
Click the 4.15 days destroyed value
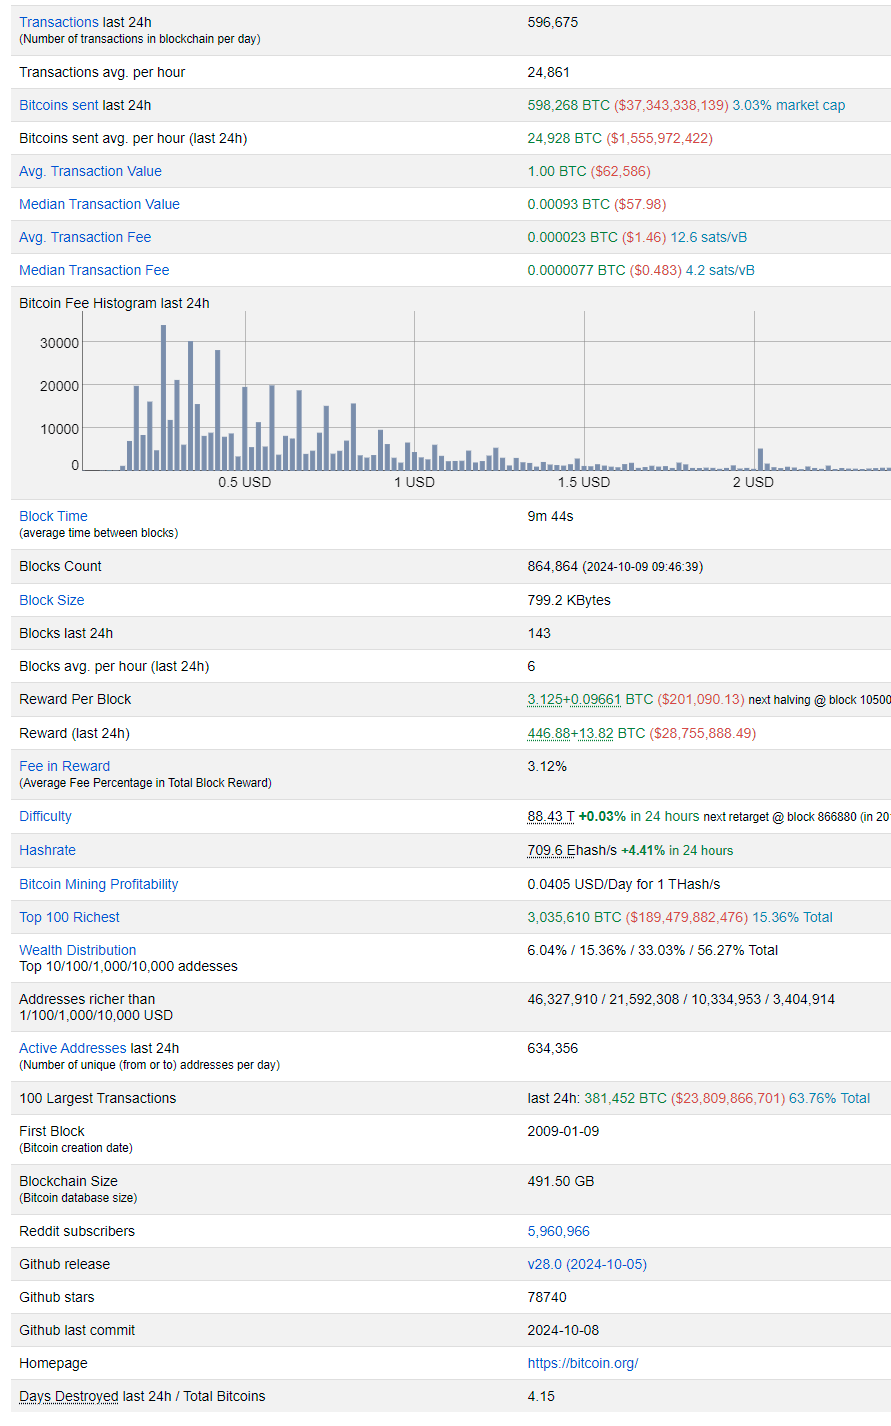tap(541, 1396)
